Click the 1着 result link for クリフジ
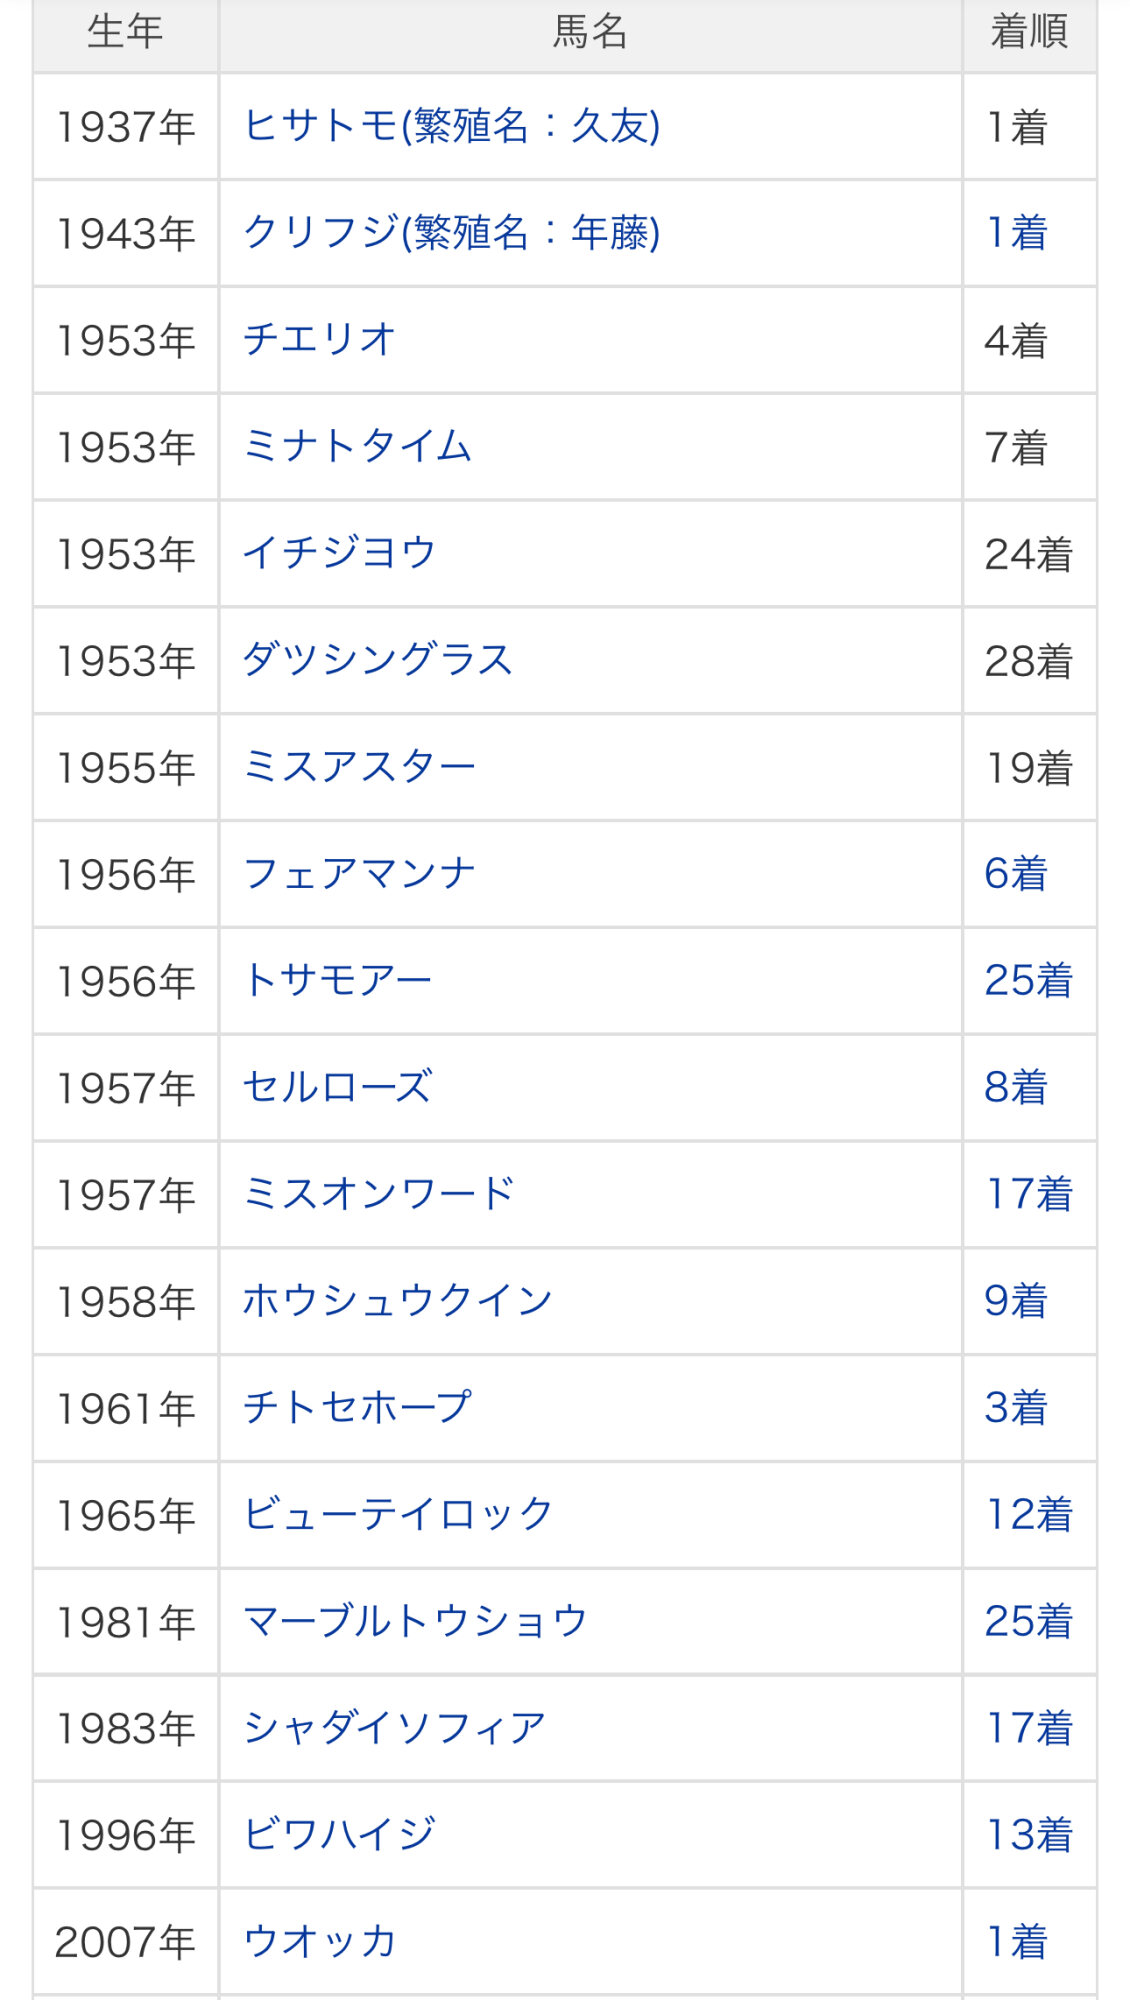Image resolution: width=1130 pixels, height=2000 pixels. (x=1017, y=234)
